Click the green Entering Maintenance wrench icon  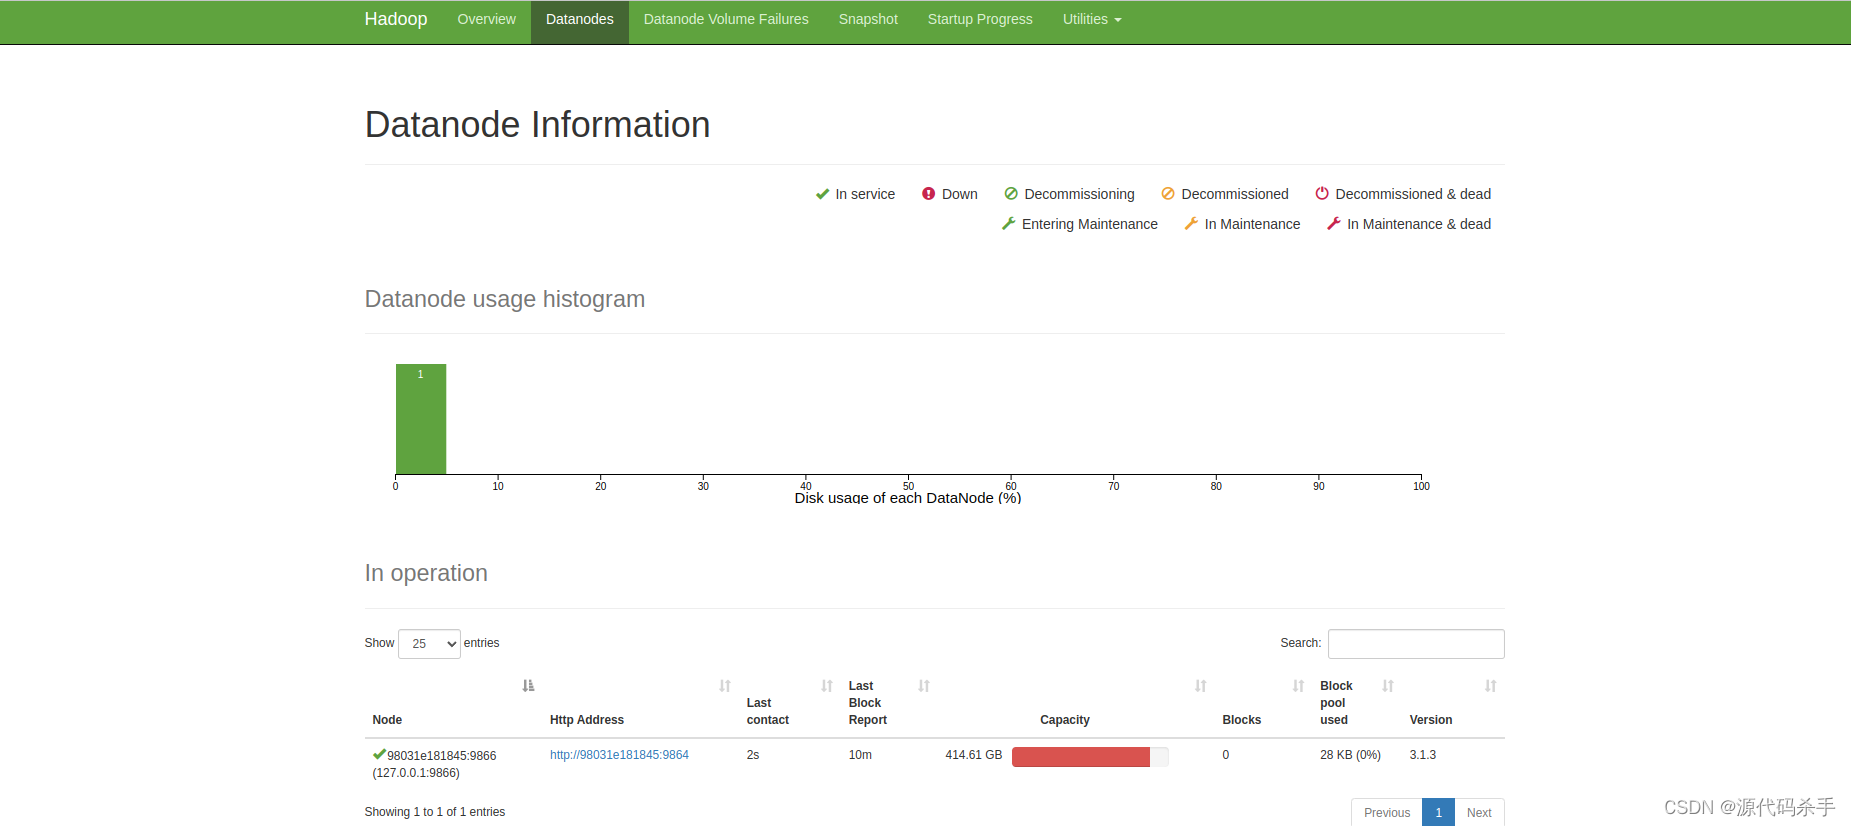click(1009, 224)
